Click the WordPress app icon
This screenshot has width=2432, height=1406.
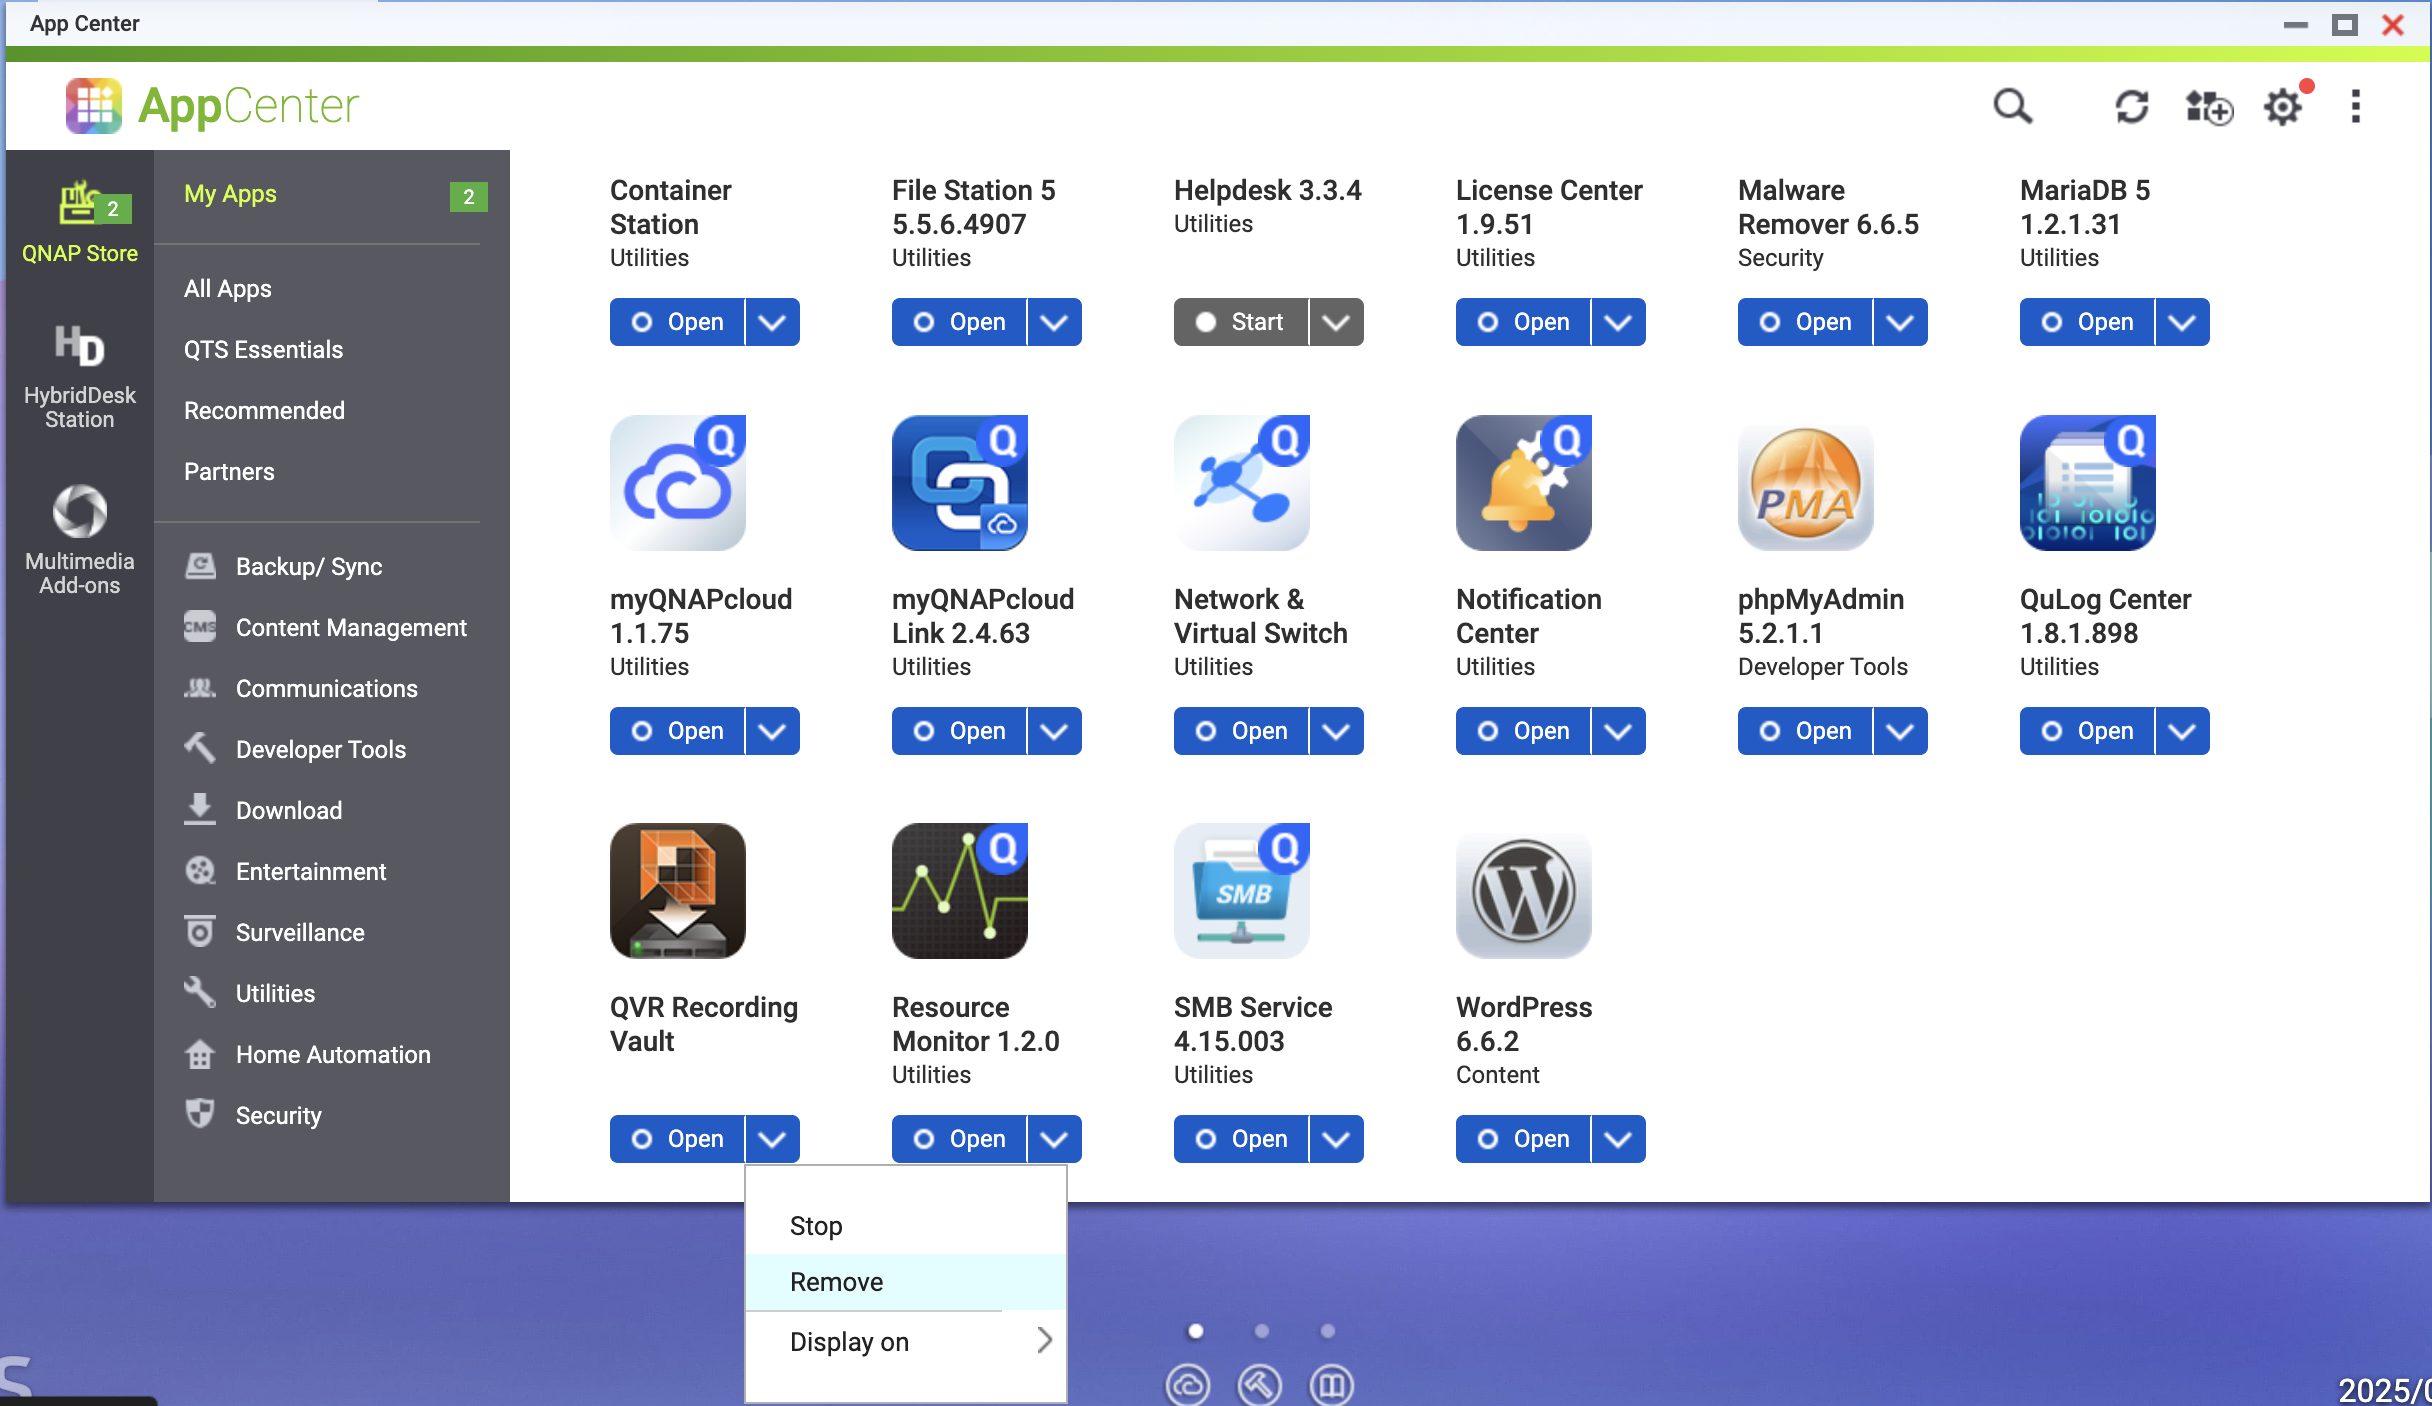pyautogui.click(x=1524, y=894)
